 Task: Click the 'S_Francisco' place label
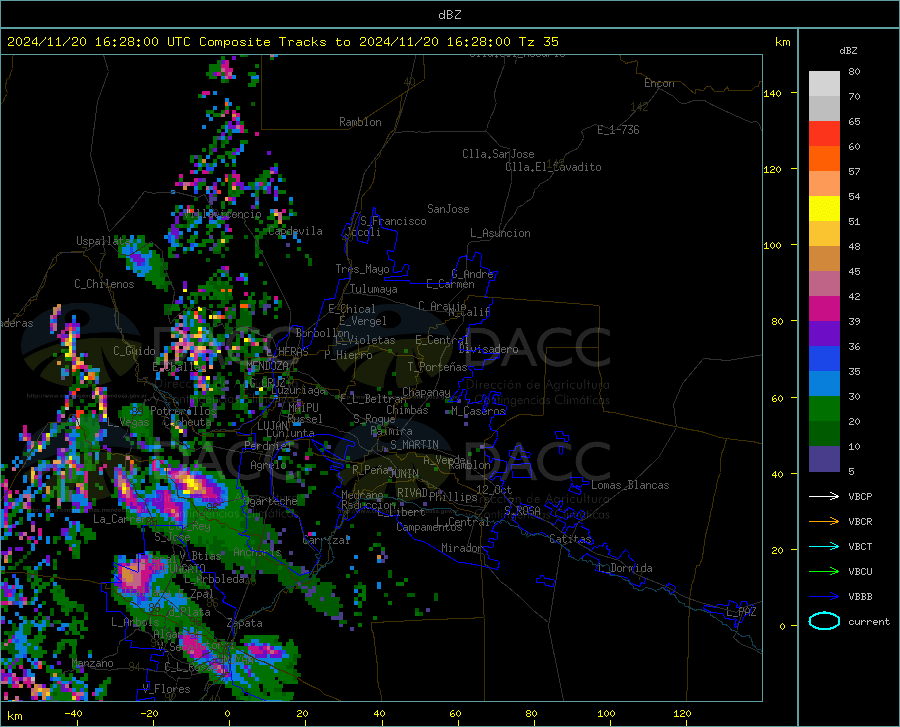393,221
